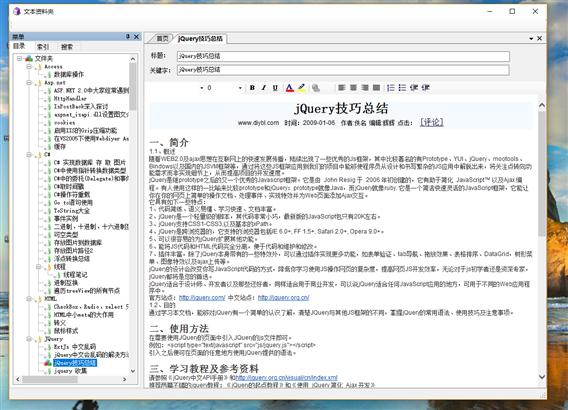Open the 数据库操作 document
568x410 pixels.
[69, 75]
